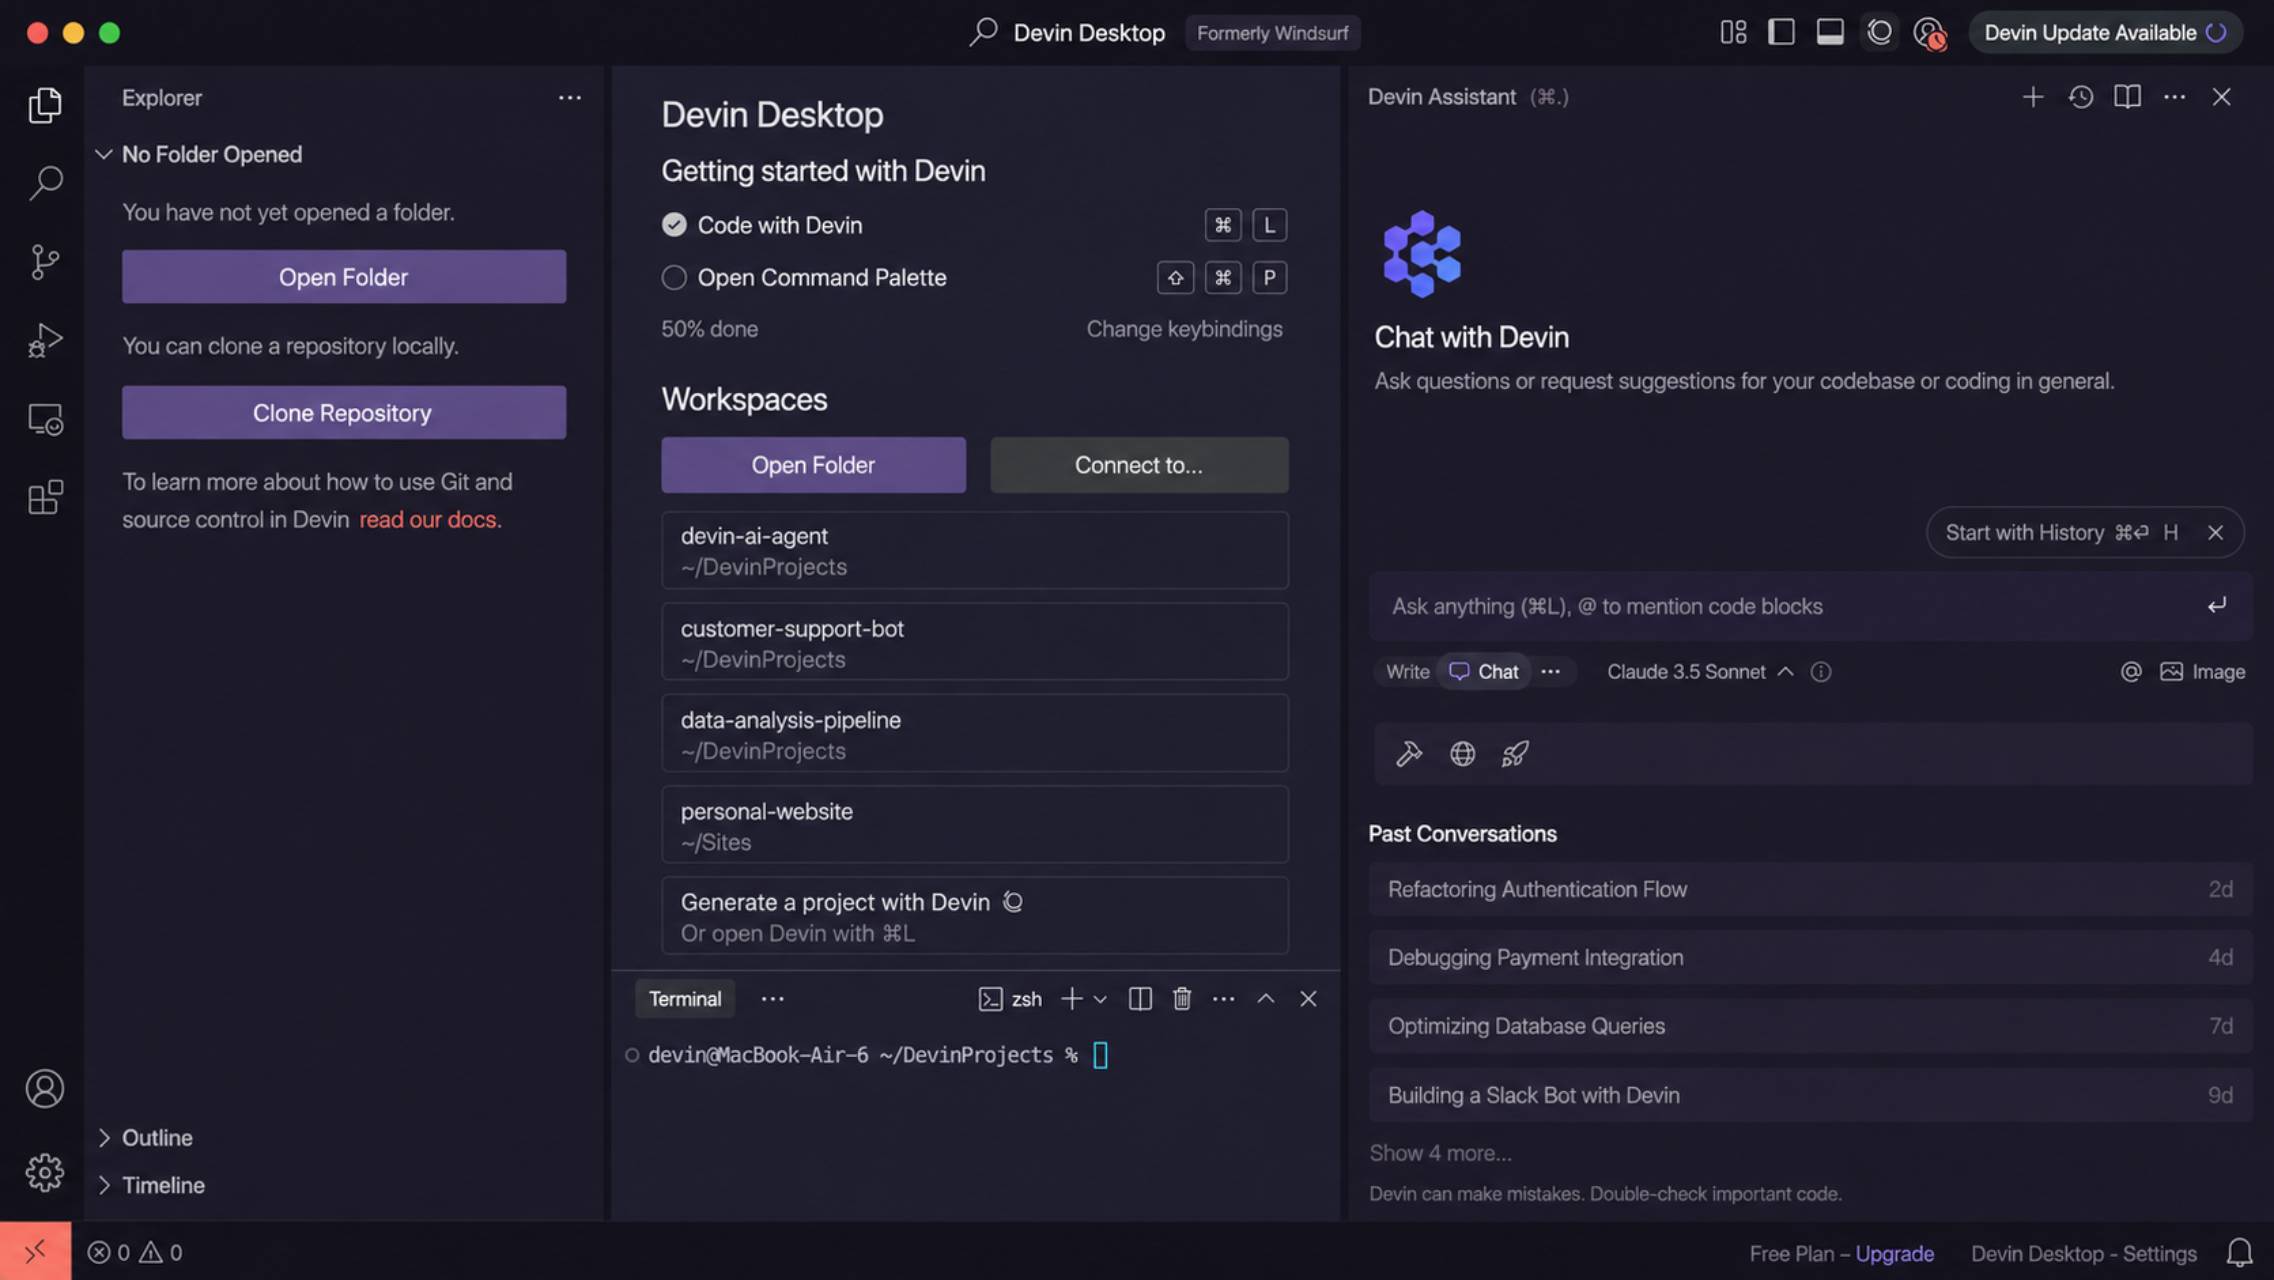Click Connect to... under Workspaces
The height and width of the screenshot is (1280, 2274).
pos(1139,465)
